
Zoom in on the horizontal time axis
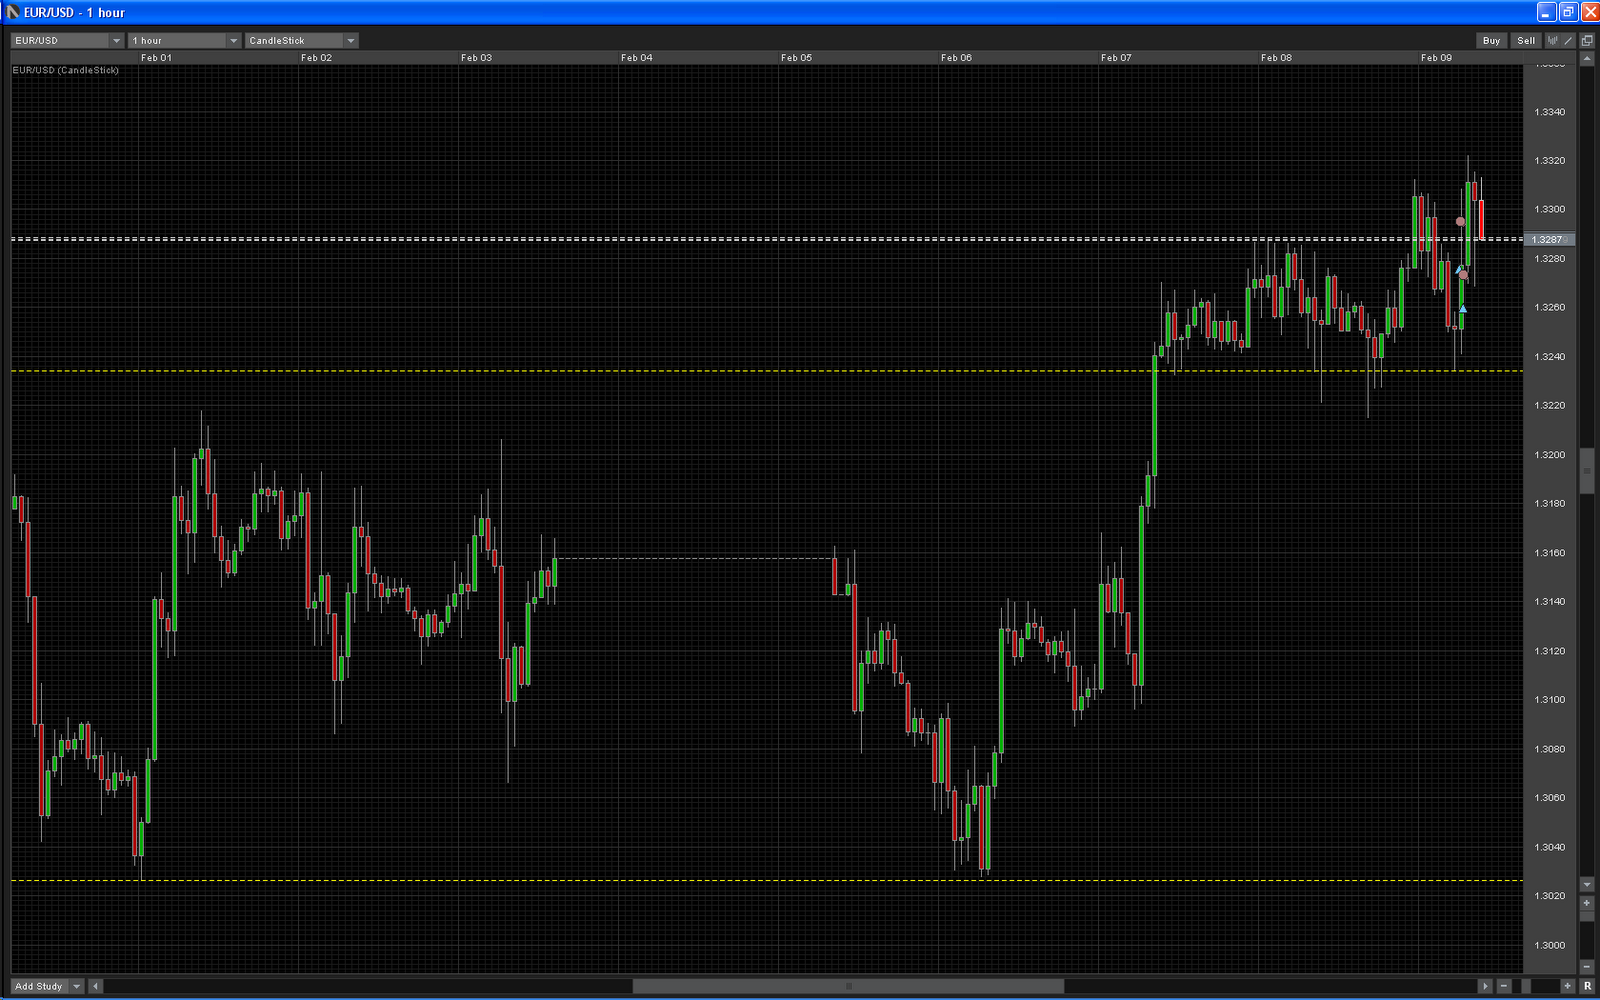coord(1568,986)
